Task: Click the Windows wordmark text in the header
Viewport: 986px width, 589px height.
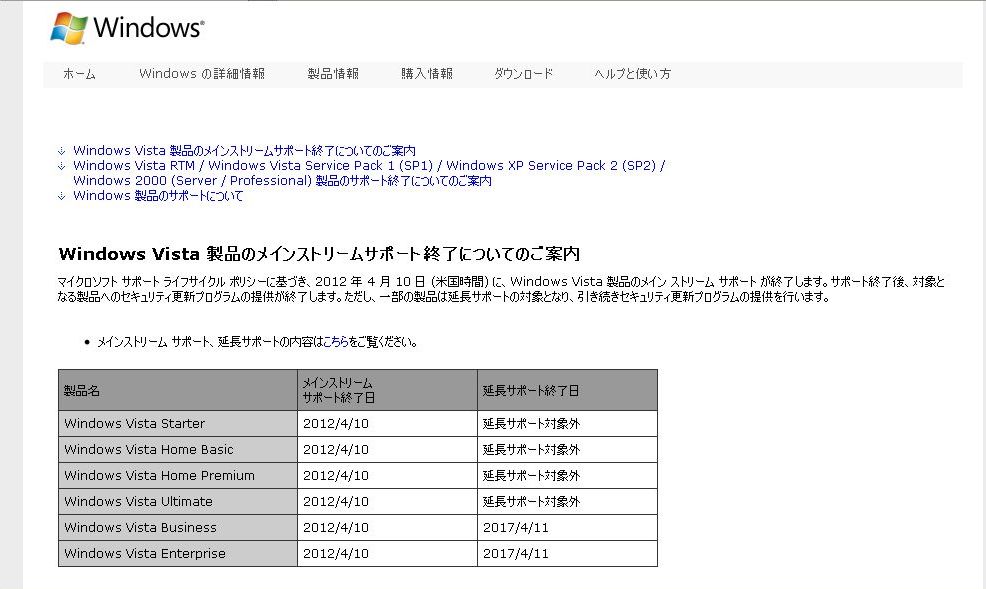Action: coord(148,28)
